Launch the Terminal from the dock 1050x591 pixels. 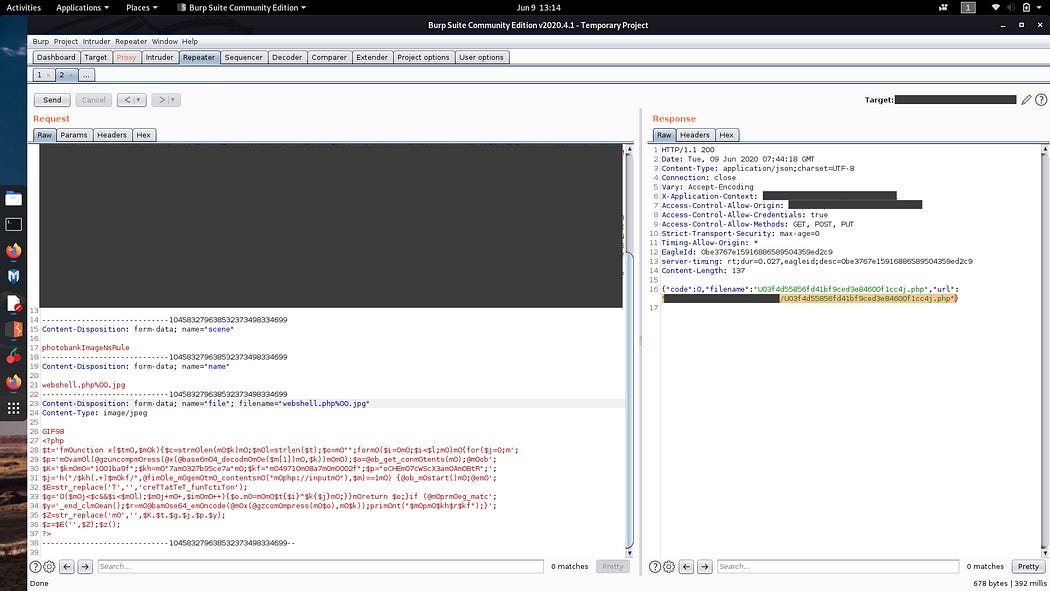[x=13, y=224]
